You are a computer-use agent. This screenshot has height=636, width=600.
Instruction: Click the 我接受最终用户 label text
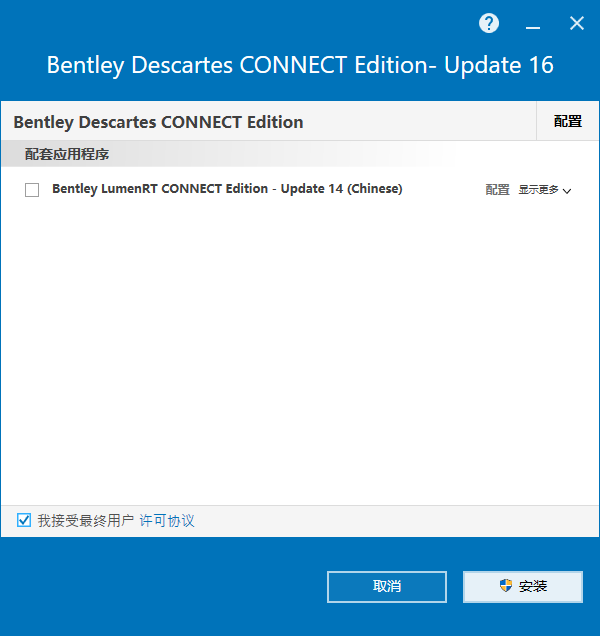(86, 520)
